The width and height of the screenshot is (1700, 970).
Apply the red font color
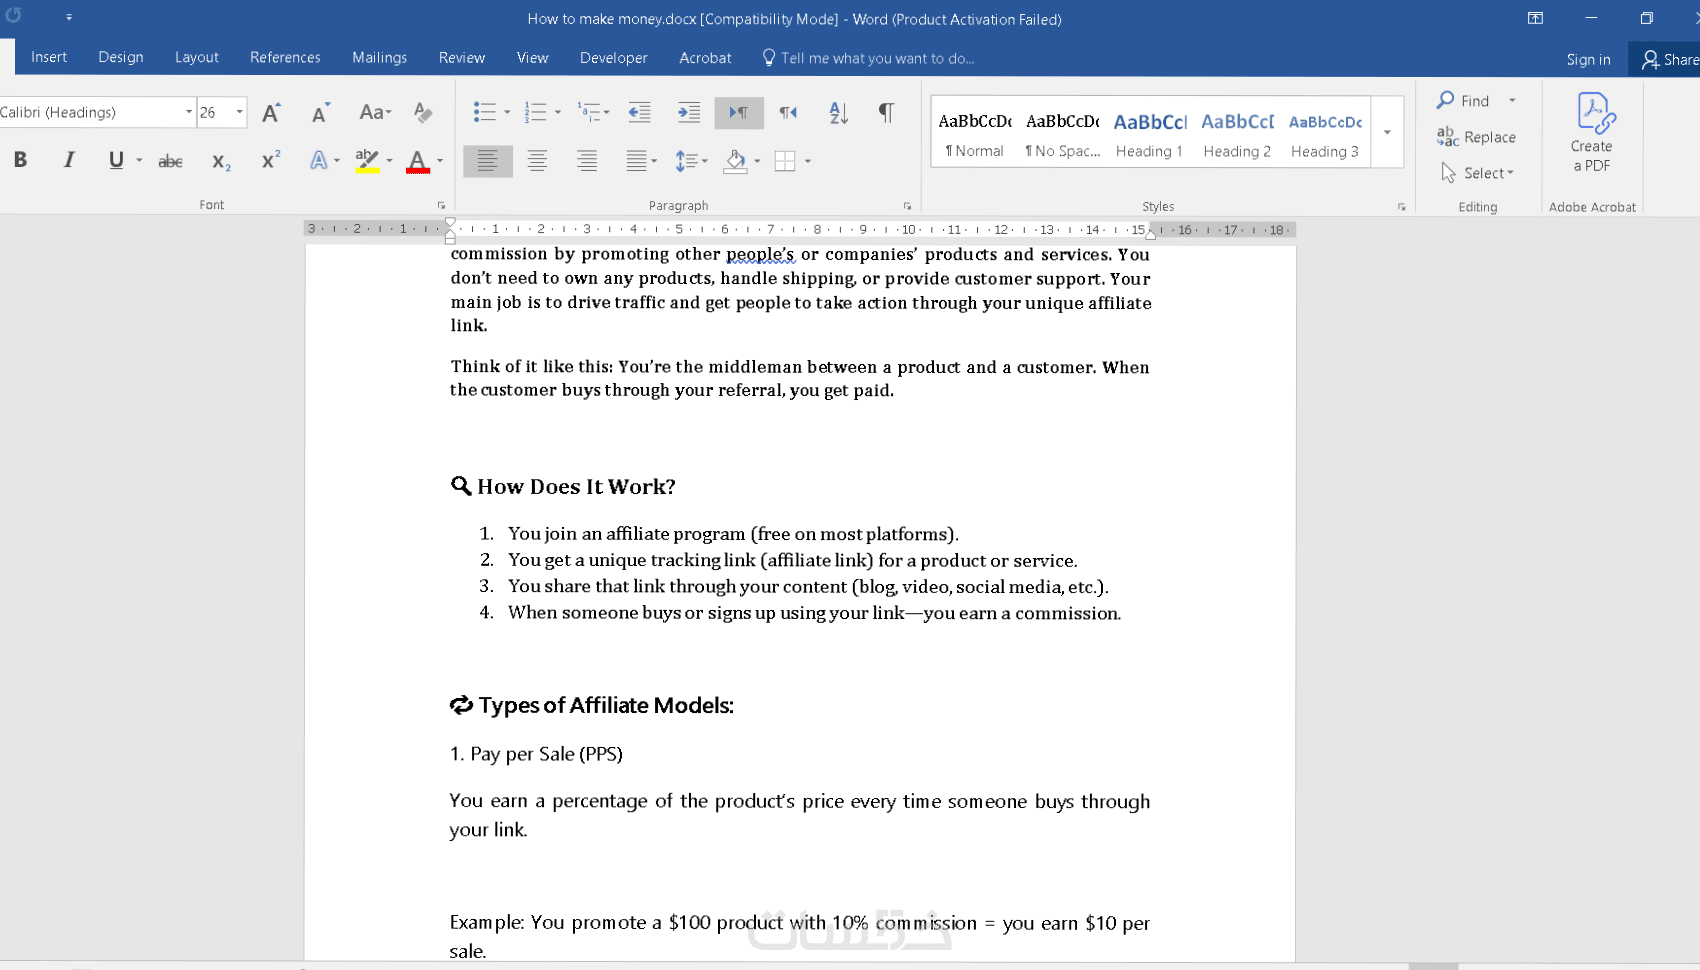coord(418,161)
